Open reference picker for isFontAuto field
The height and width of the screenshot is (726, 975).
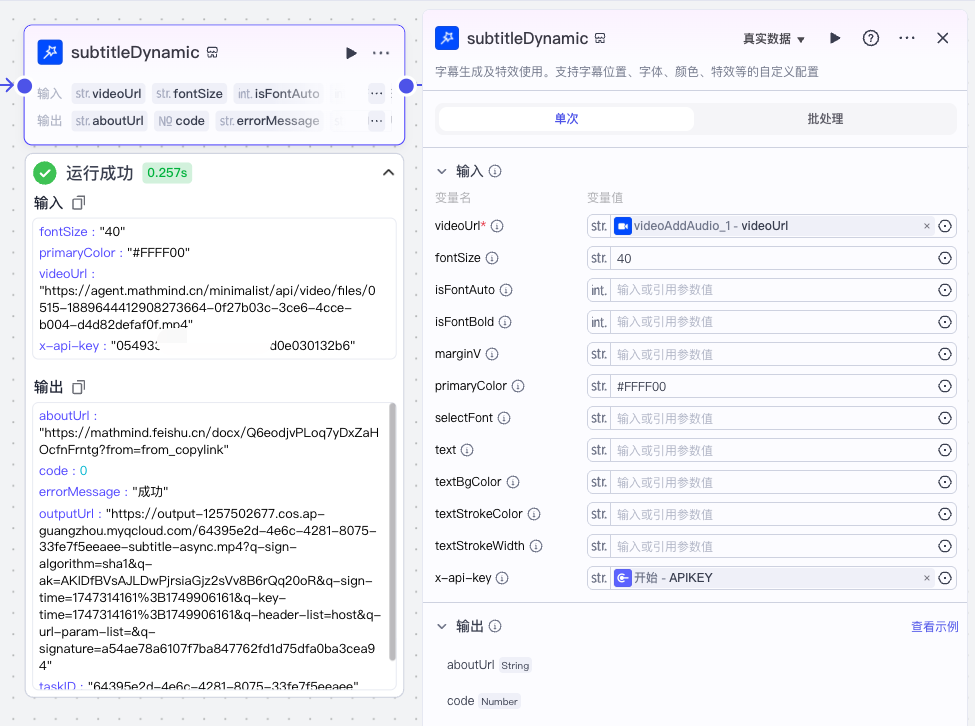945,290
